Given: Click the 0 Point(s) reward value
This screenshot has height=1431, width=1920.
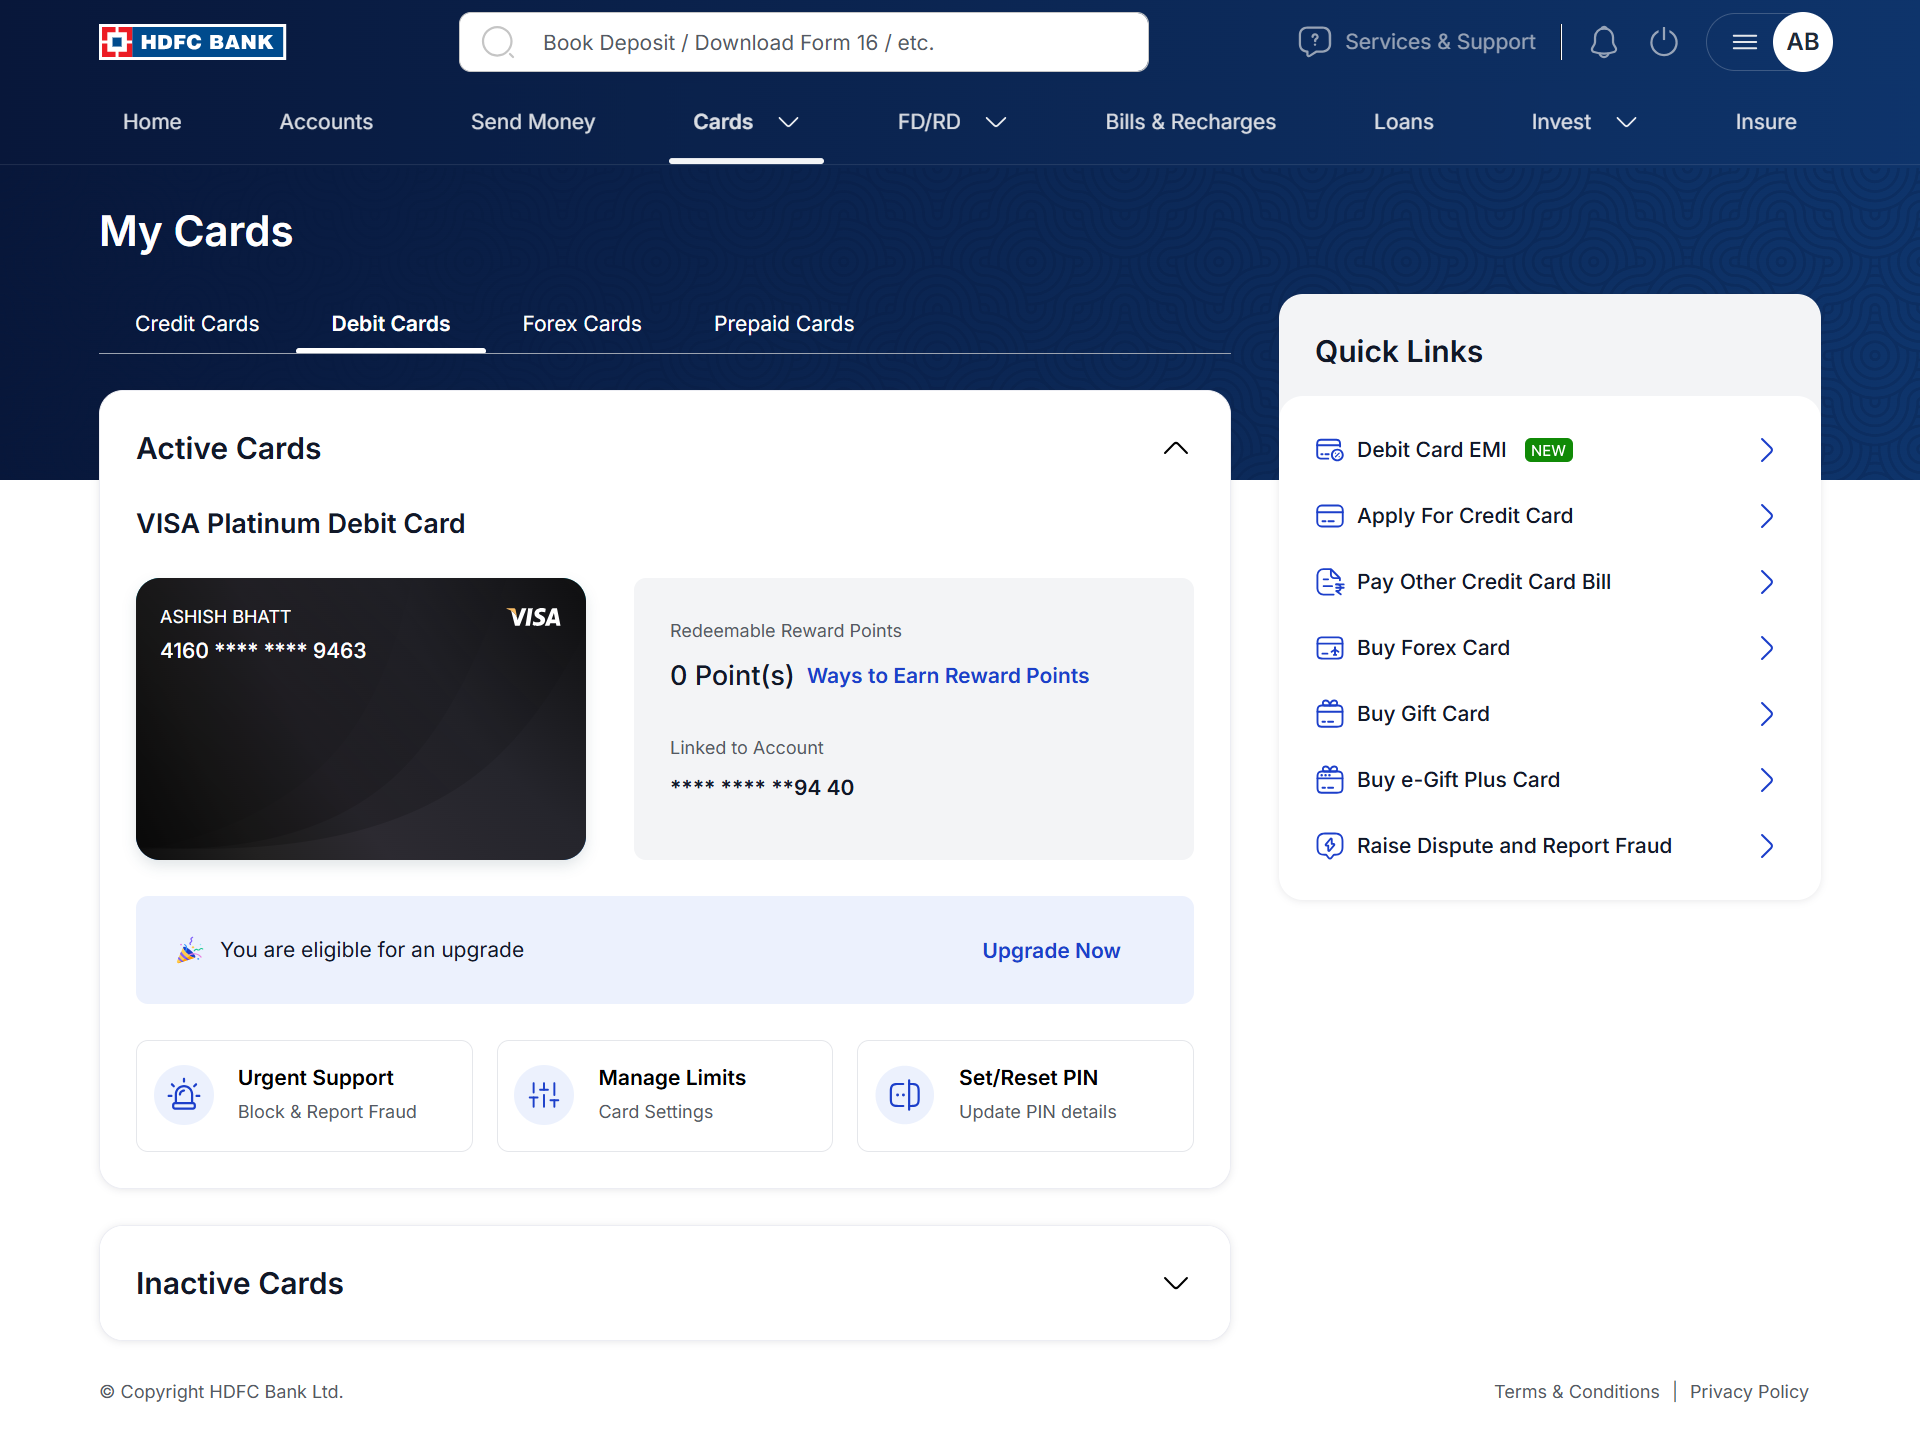Looking at the screenshot, I should [732, 676].
